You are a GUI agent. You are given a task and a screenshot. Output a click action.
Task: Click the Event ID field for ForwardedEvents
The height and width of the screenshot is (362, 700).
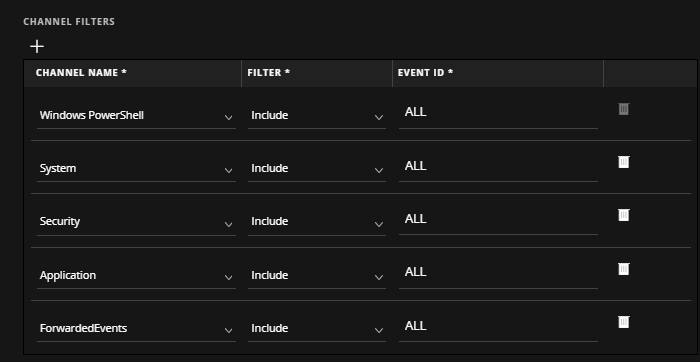[x=498, y=329]
